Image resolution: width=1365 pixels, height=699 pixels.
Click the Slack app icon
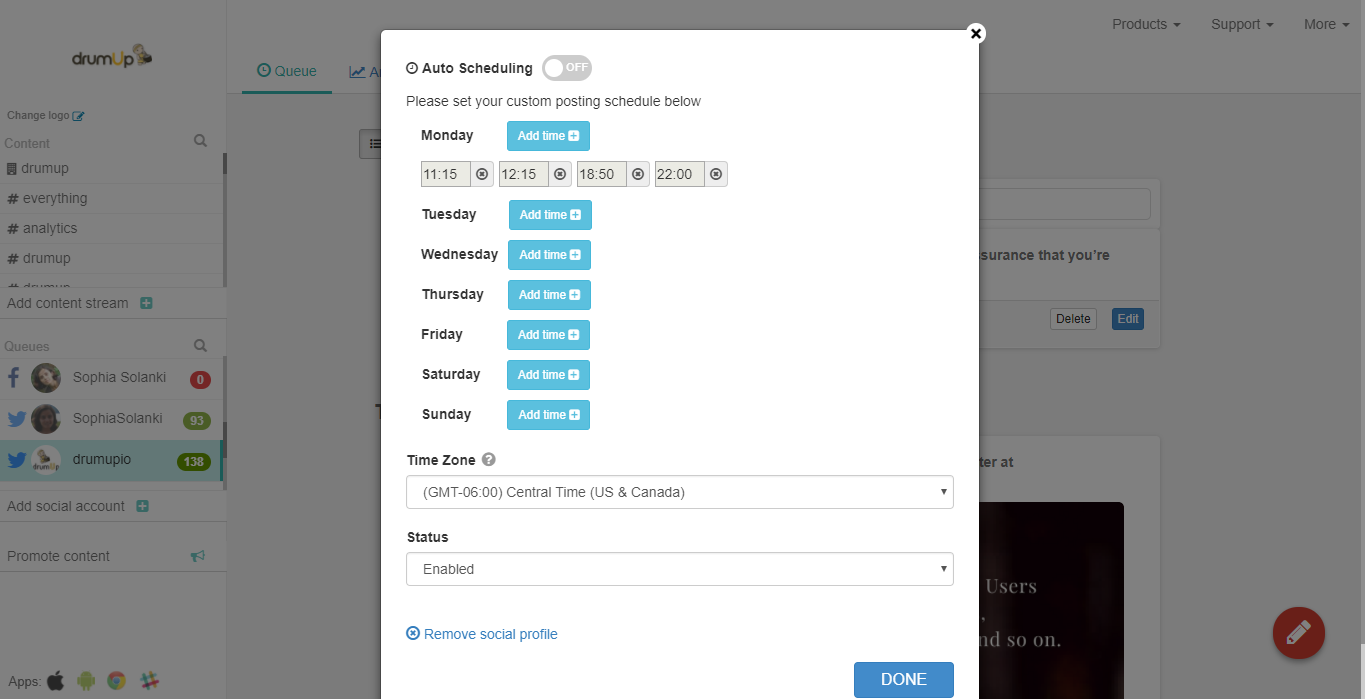click(150, 681)
